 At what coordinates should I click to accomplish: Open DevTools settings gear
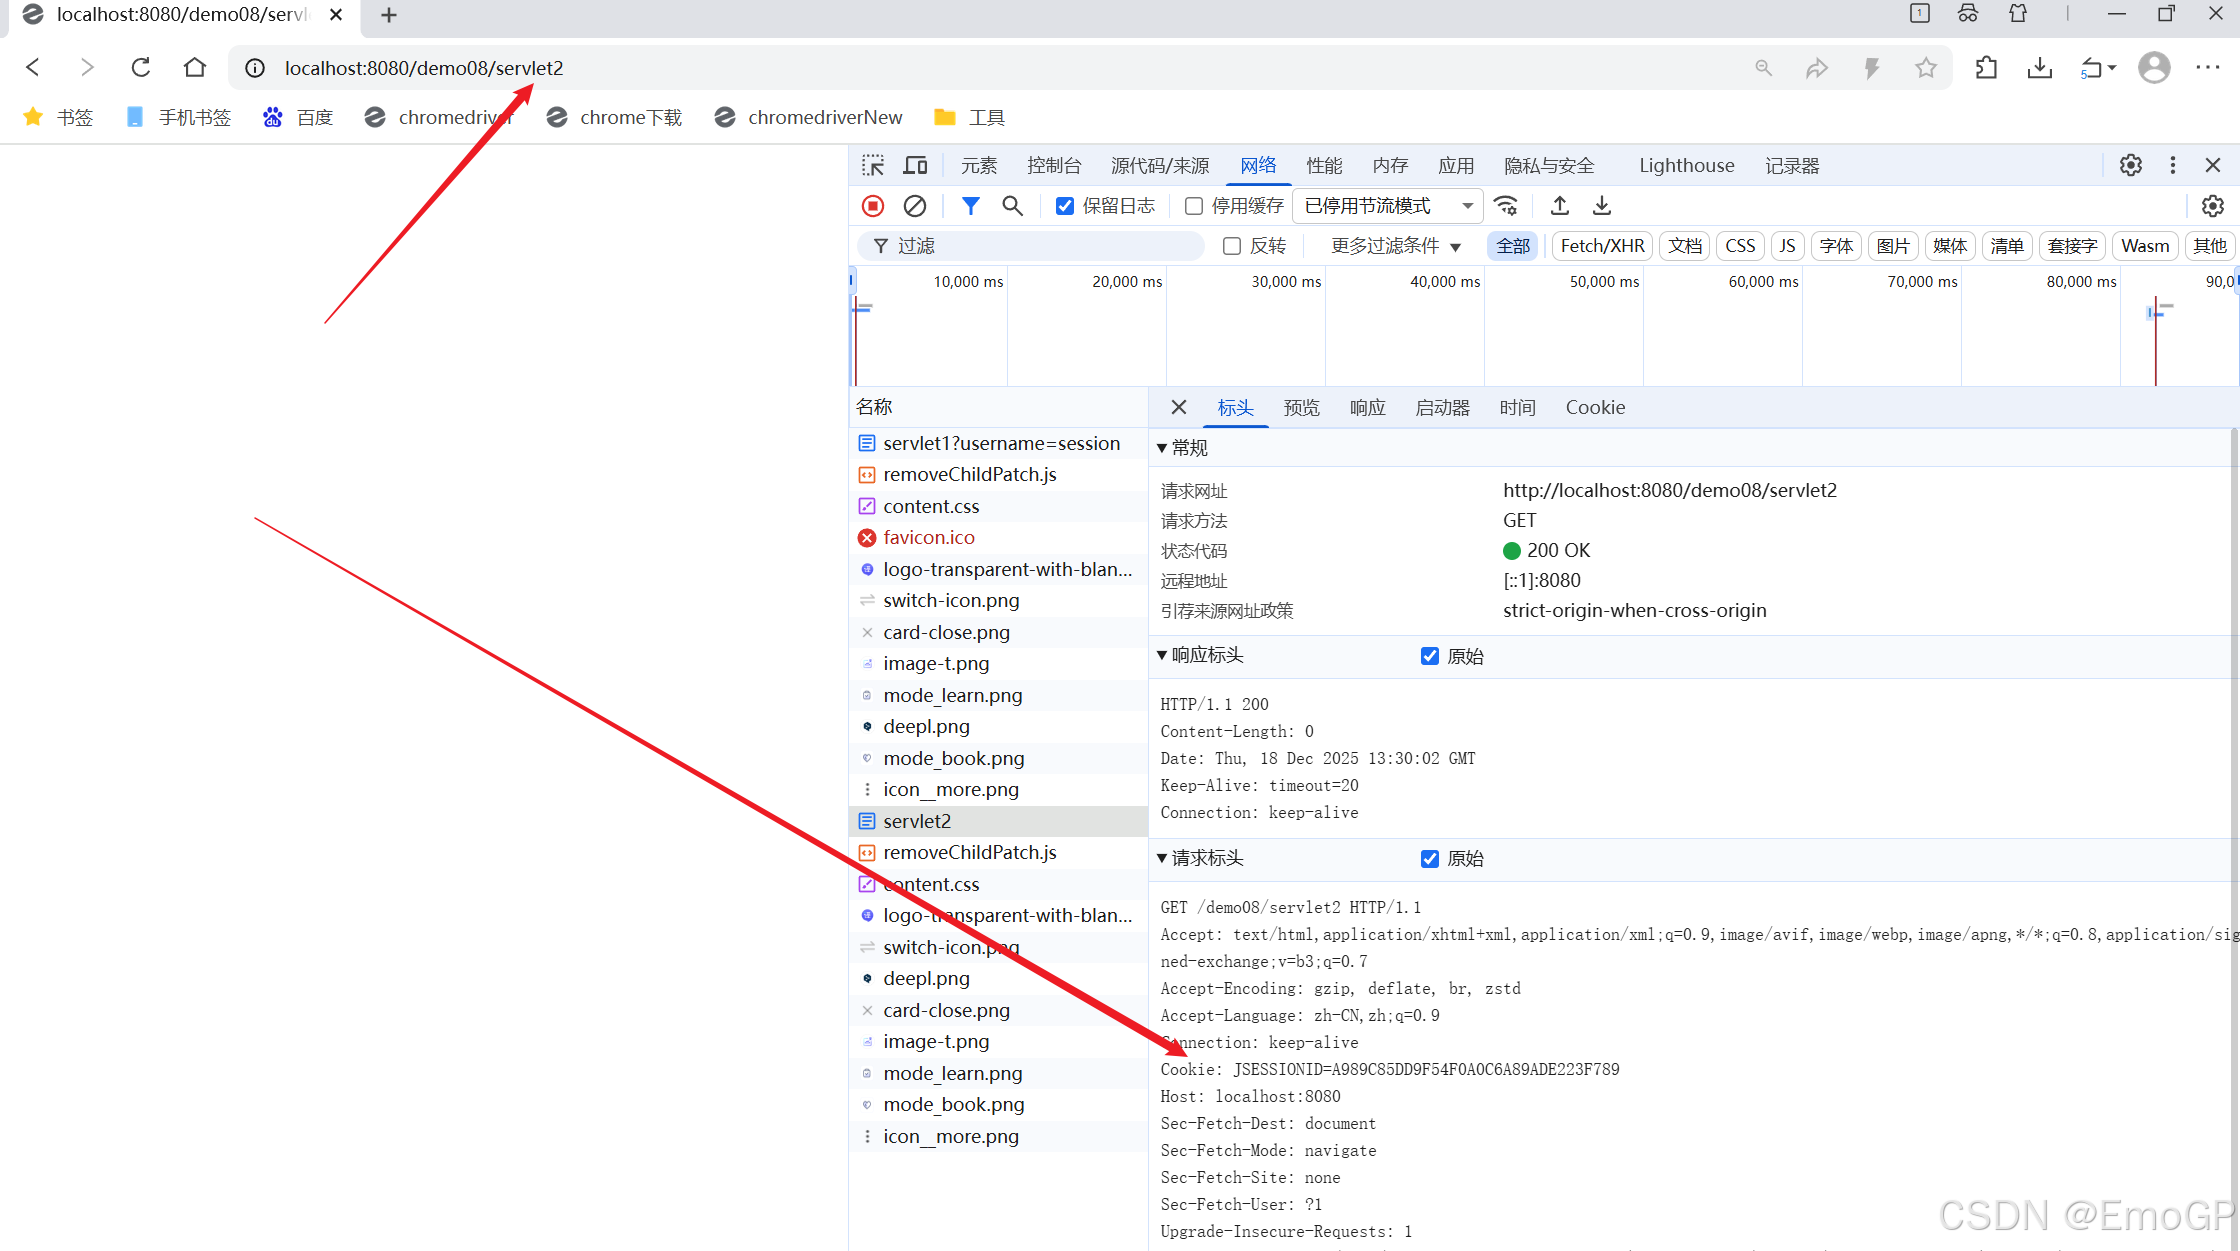[x=2130, y=166]
